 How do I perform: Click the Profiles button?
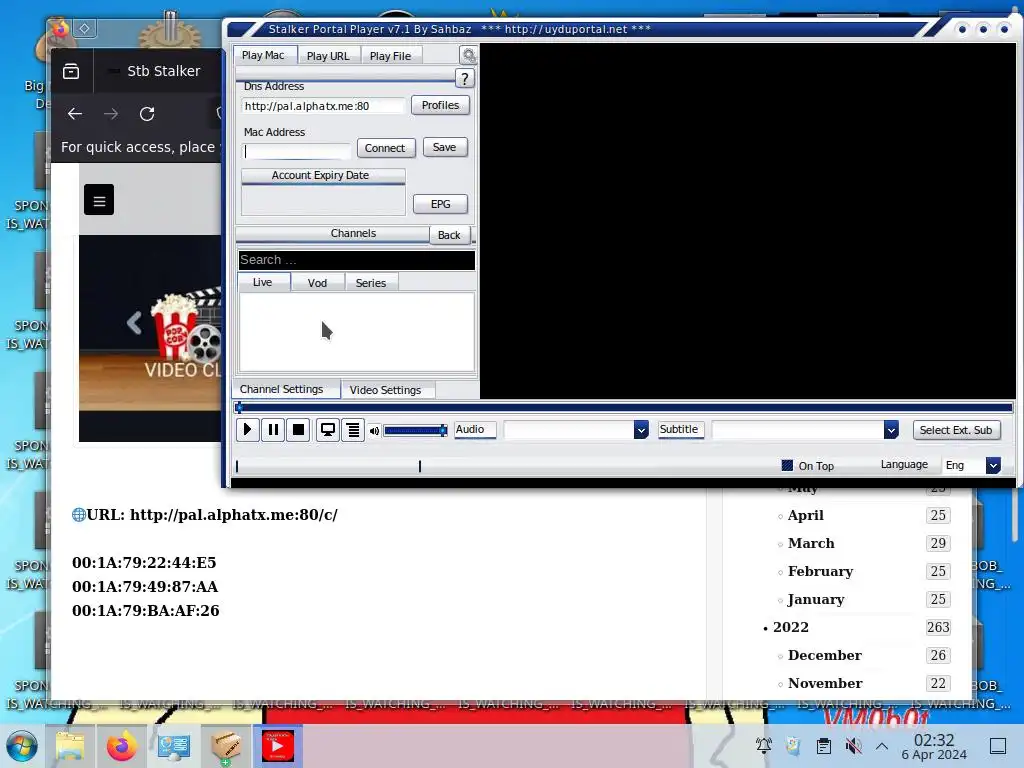click(x=440, y=105)
